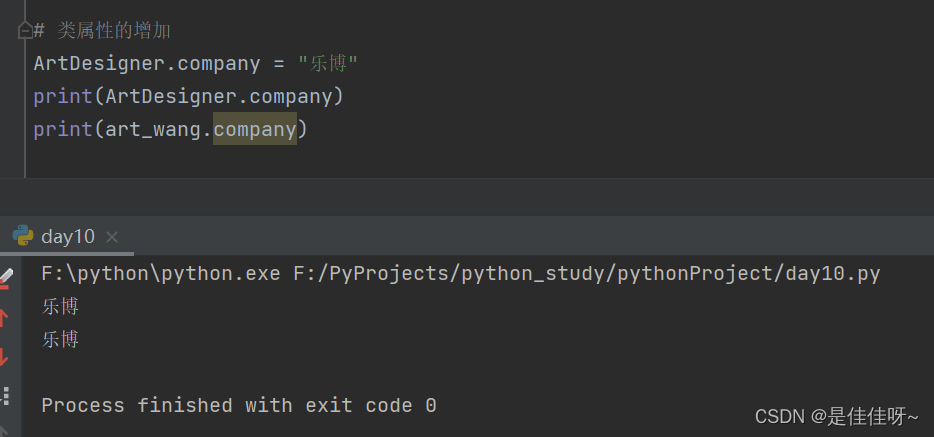This screenshot has width=934, height=437.
Task: Click the day10.py script path in console
Action: point(587,274)
